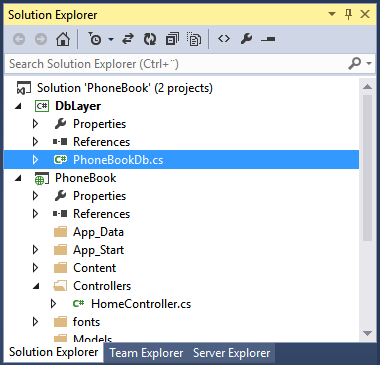Screen dimensions: 380x365
Task: Switch to the Server Explorer tab
Action: [232, 353]
